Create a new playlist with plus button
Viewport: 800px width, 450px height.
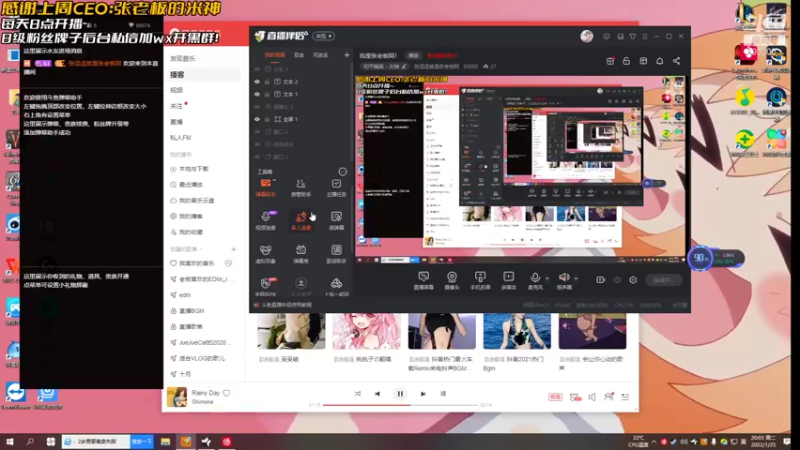click(x=234, y=249)
